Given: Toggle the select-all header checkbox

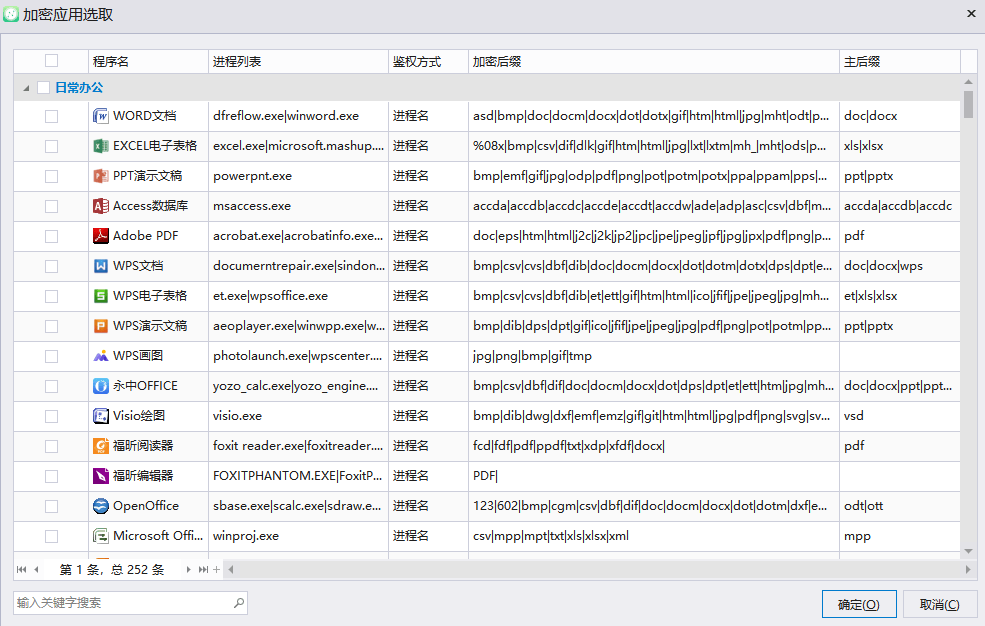Looking at the screenshot, I should click(52, 61).
